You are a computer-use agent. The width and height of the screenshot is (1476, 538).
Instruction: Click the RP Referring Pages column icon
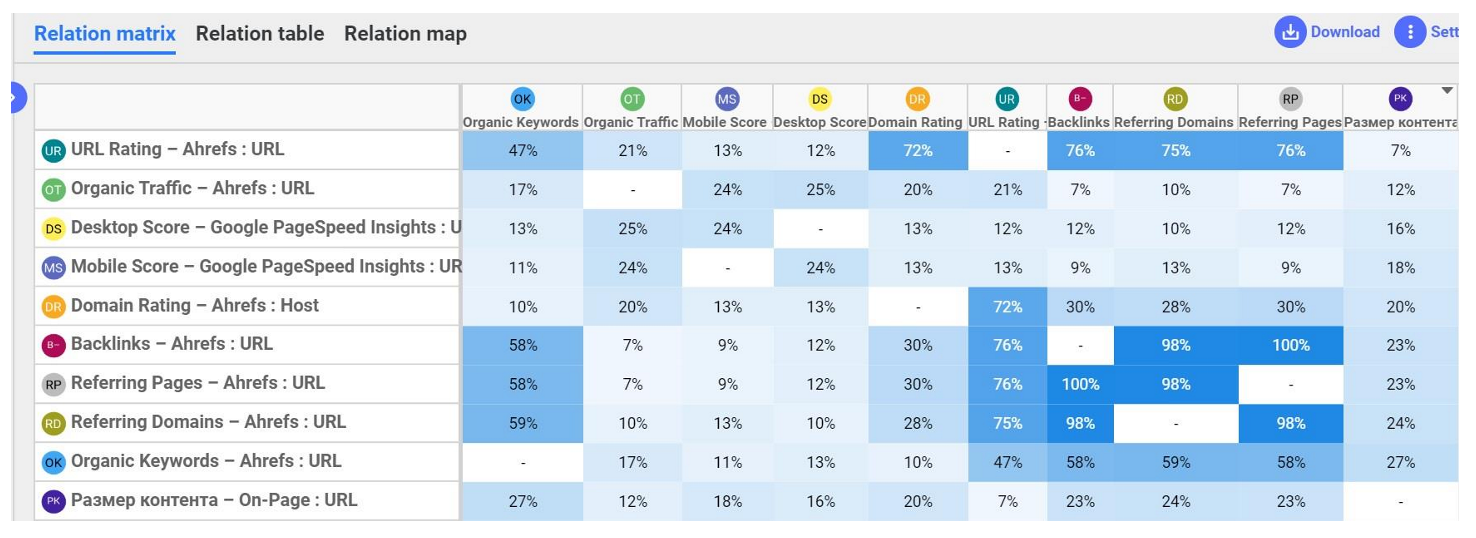point(1291,99)
